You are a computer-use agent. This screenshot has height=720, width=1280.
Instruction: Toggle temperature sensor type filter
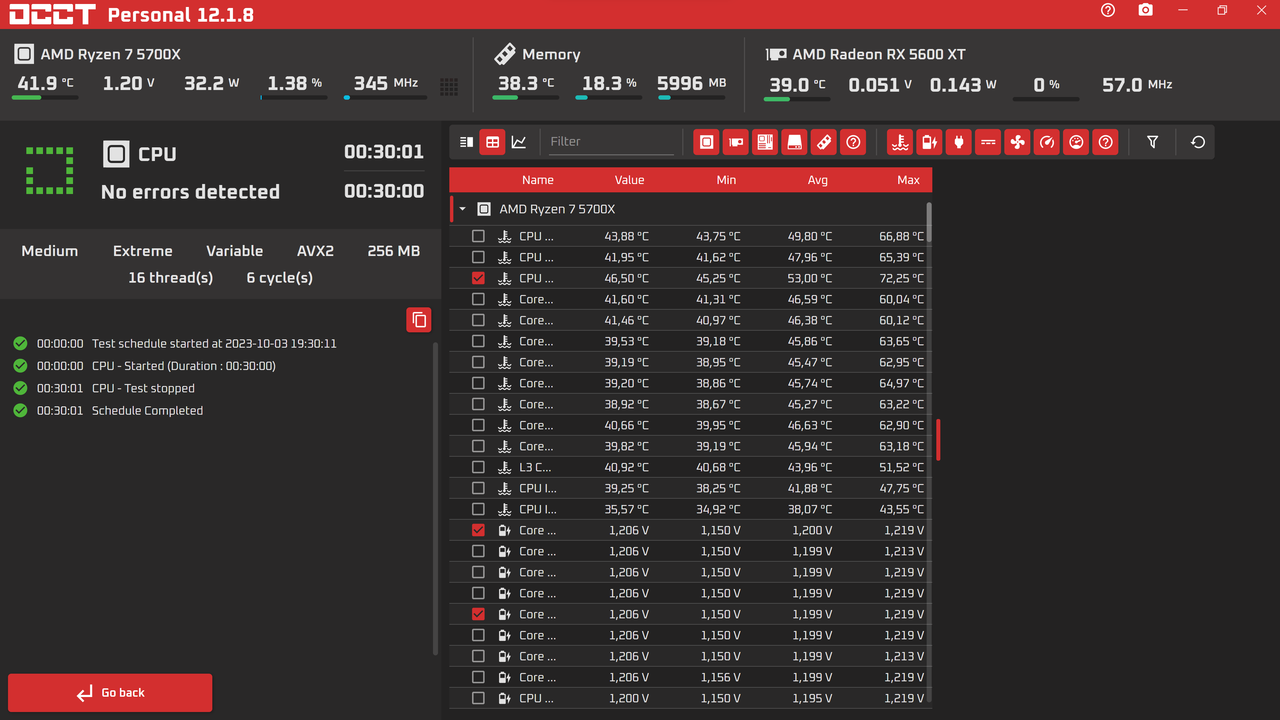coord(901,142)
